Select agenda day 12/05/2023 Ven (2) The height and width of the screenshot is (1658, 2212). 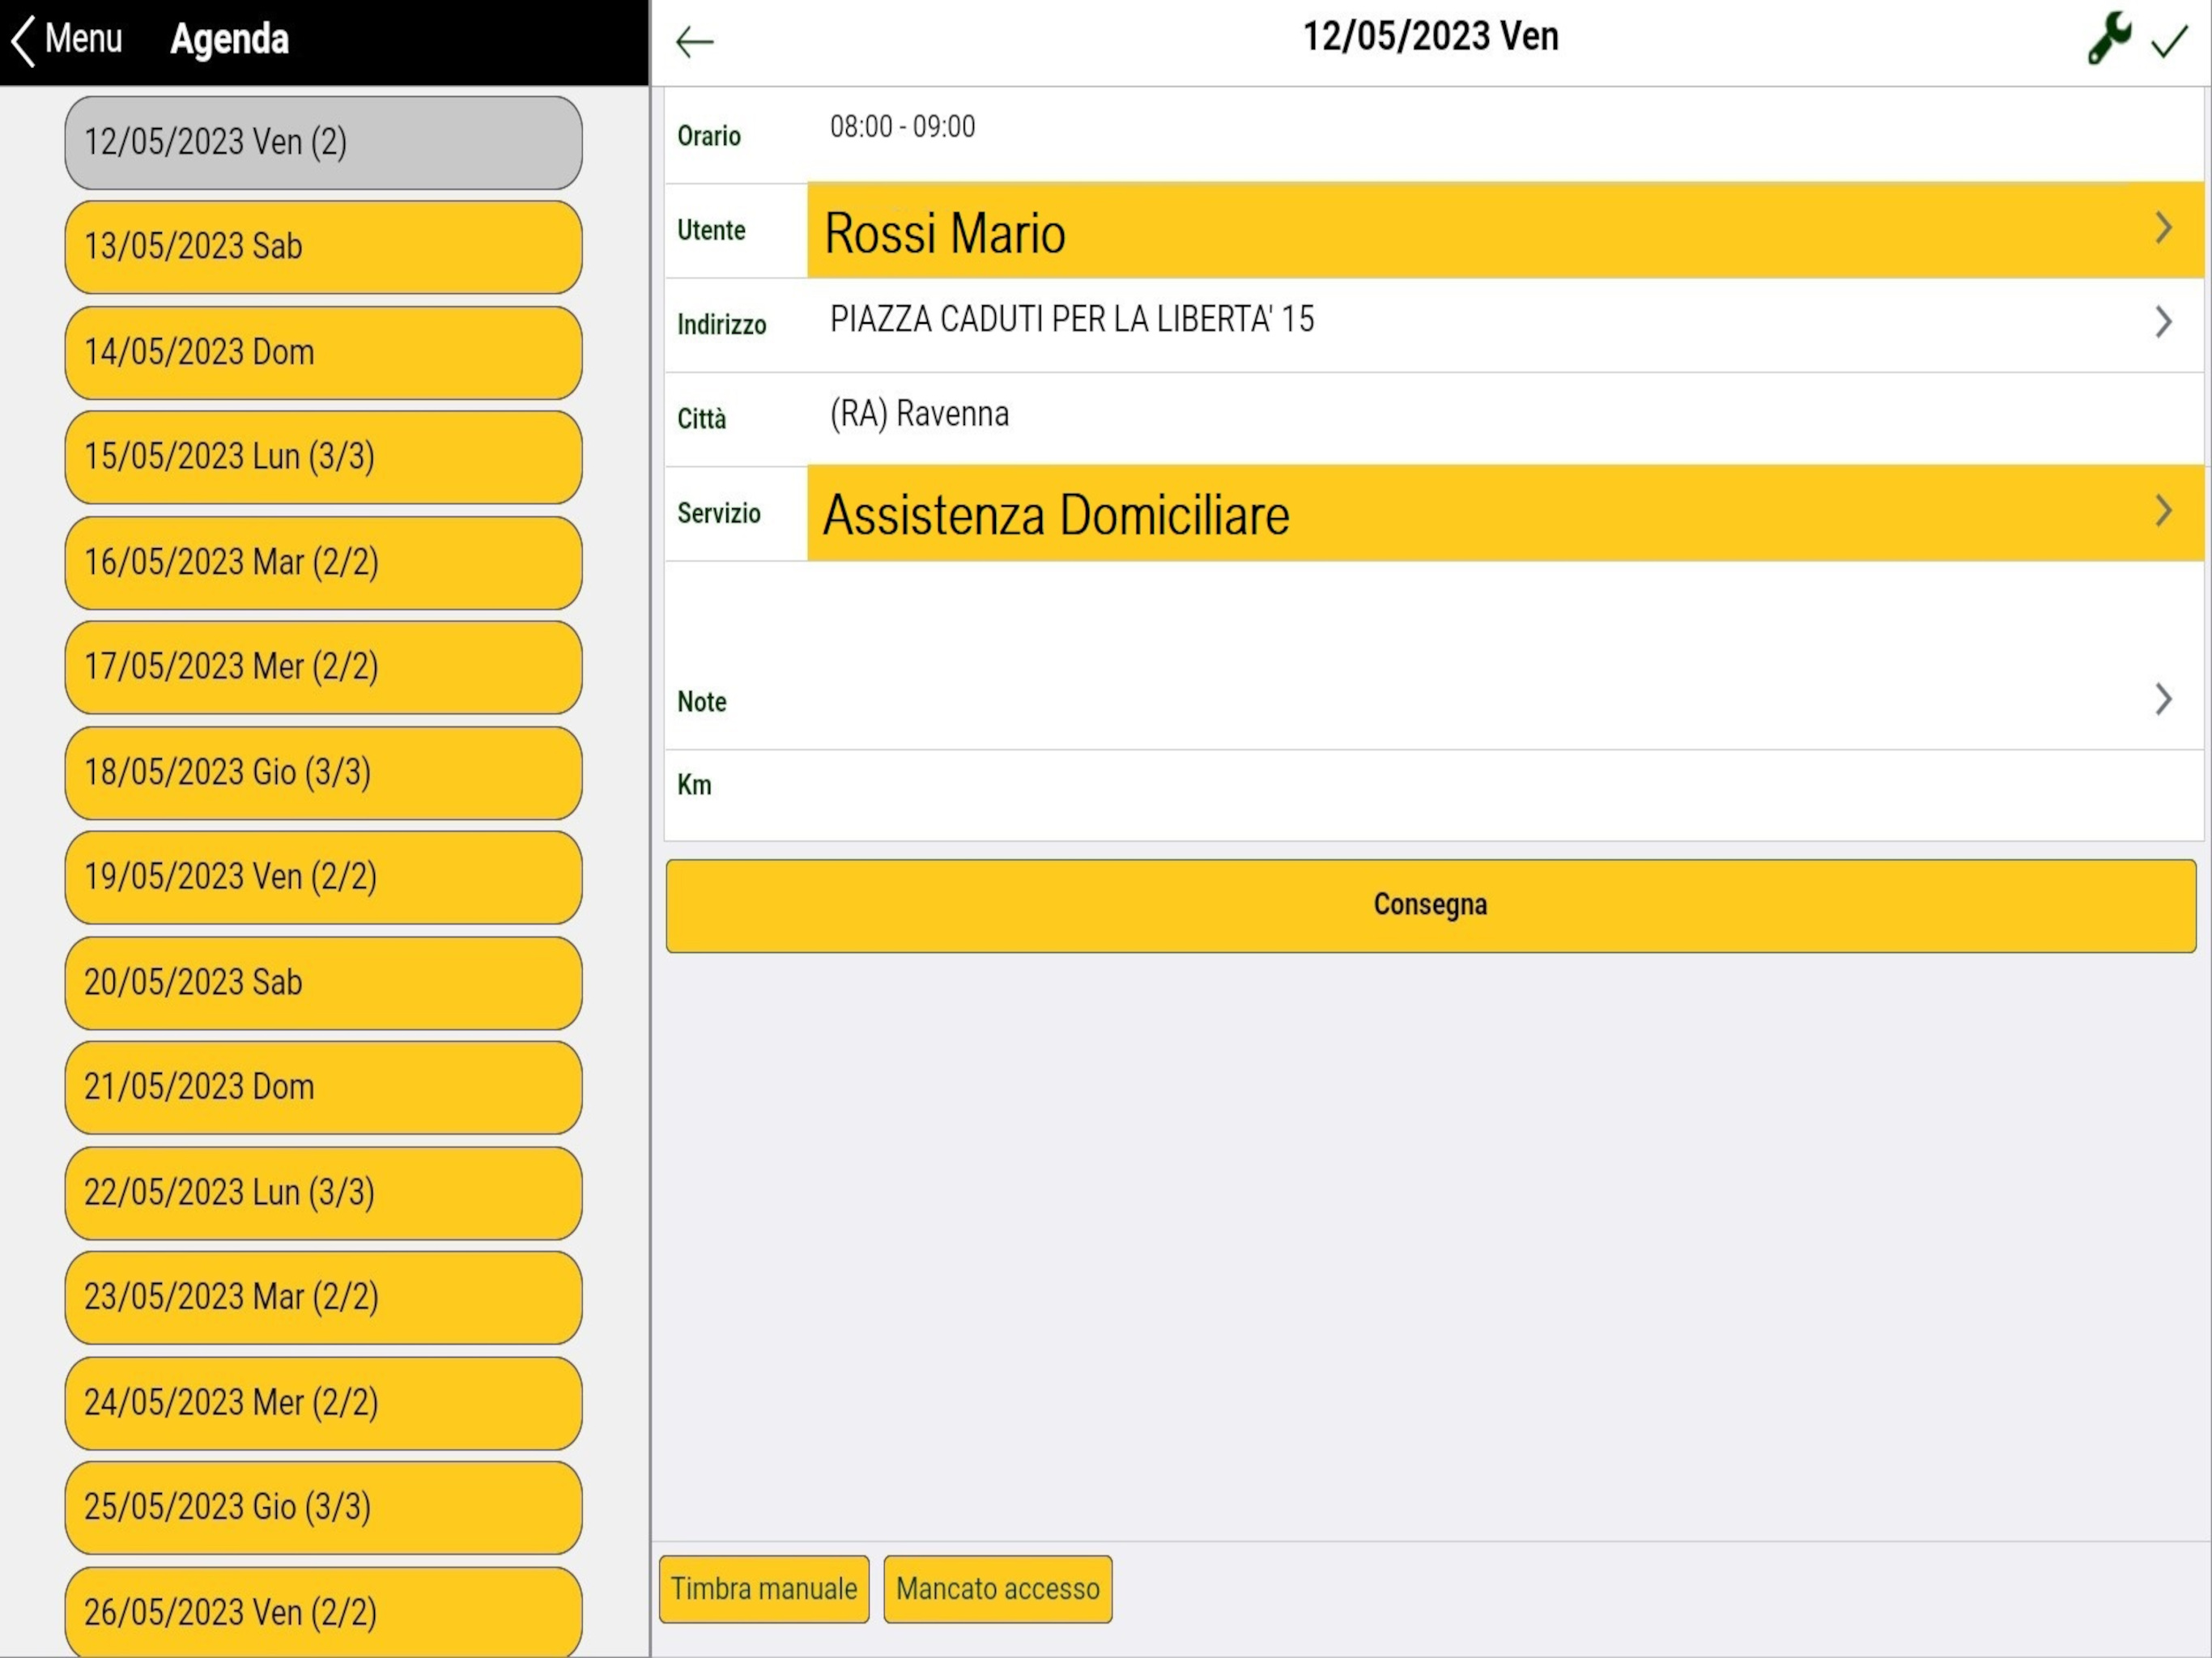point(323,143)
